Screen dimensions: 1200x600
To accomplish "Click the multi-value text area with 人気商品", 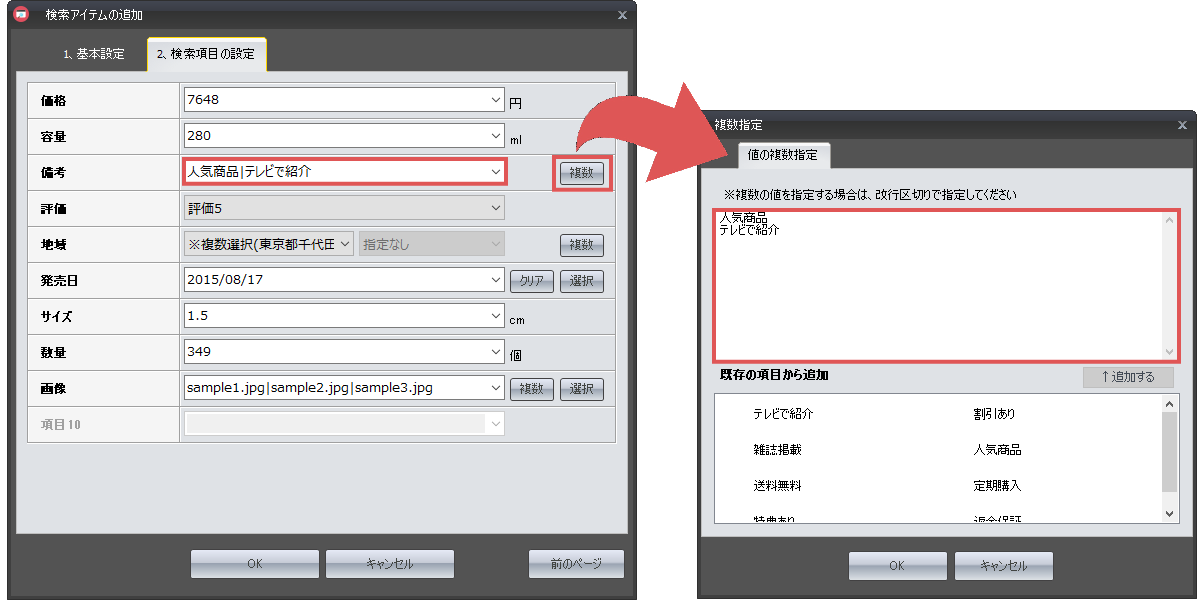I will click(938, 285).
